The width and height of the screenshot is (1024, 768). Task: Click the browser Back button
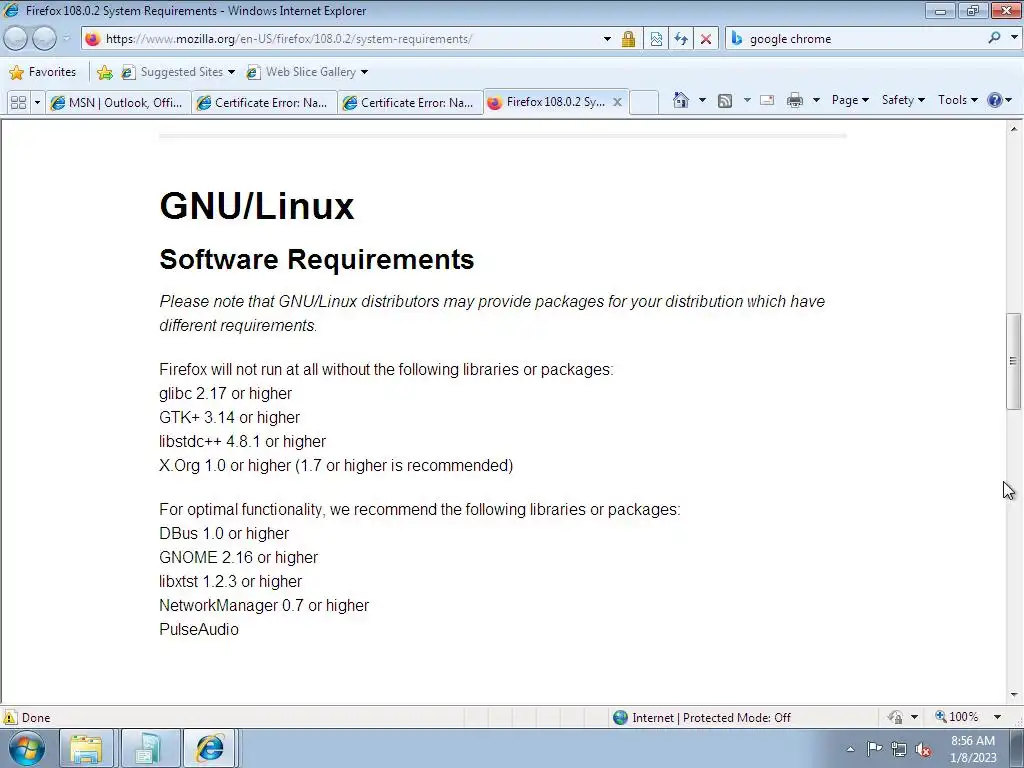coord(16,39)
